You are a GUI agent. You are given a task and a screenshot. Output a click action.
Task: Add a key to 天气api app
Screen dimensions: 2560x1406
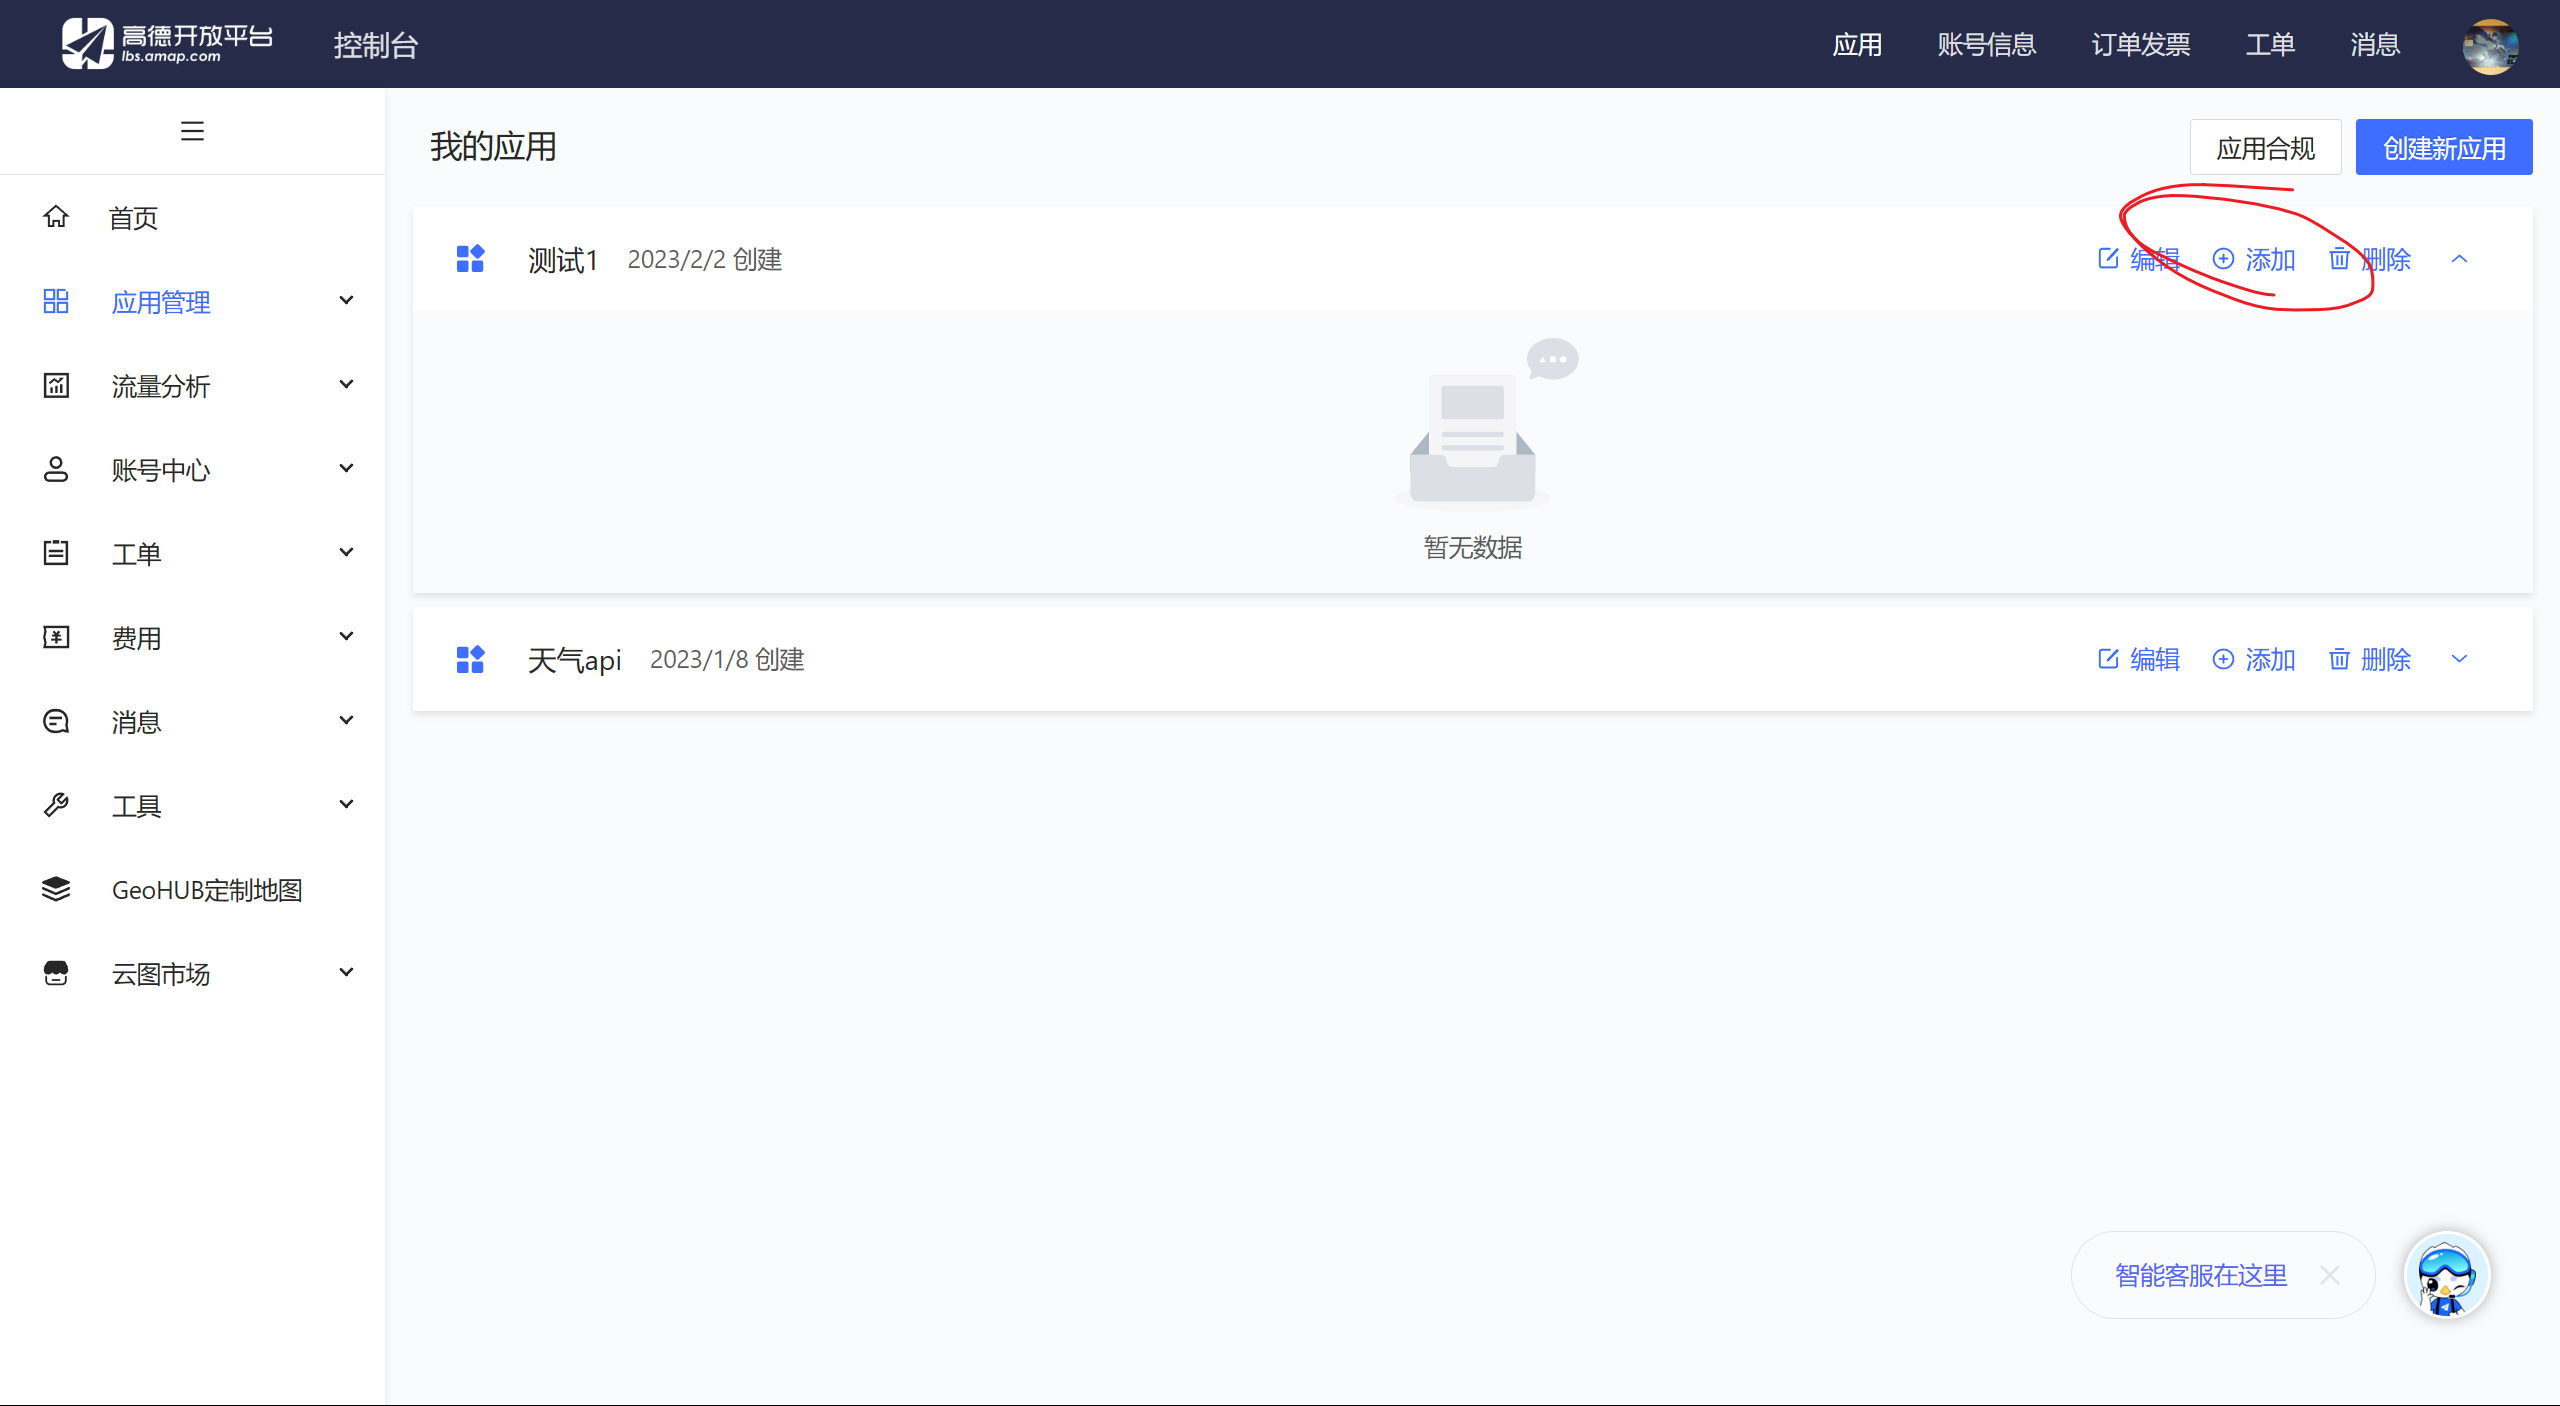click(2254, 659)
